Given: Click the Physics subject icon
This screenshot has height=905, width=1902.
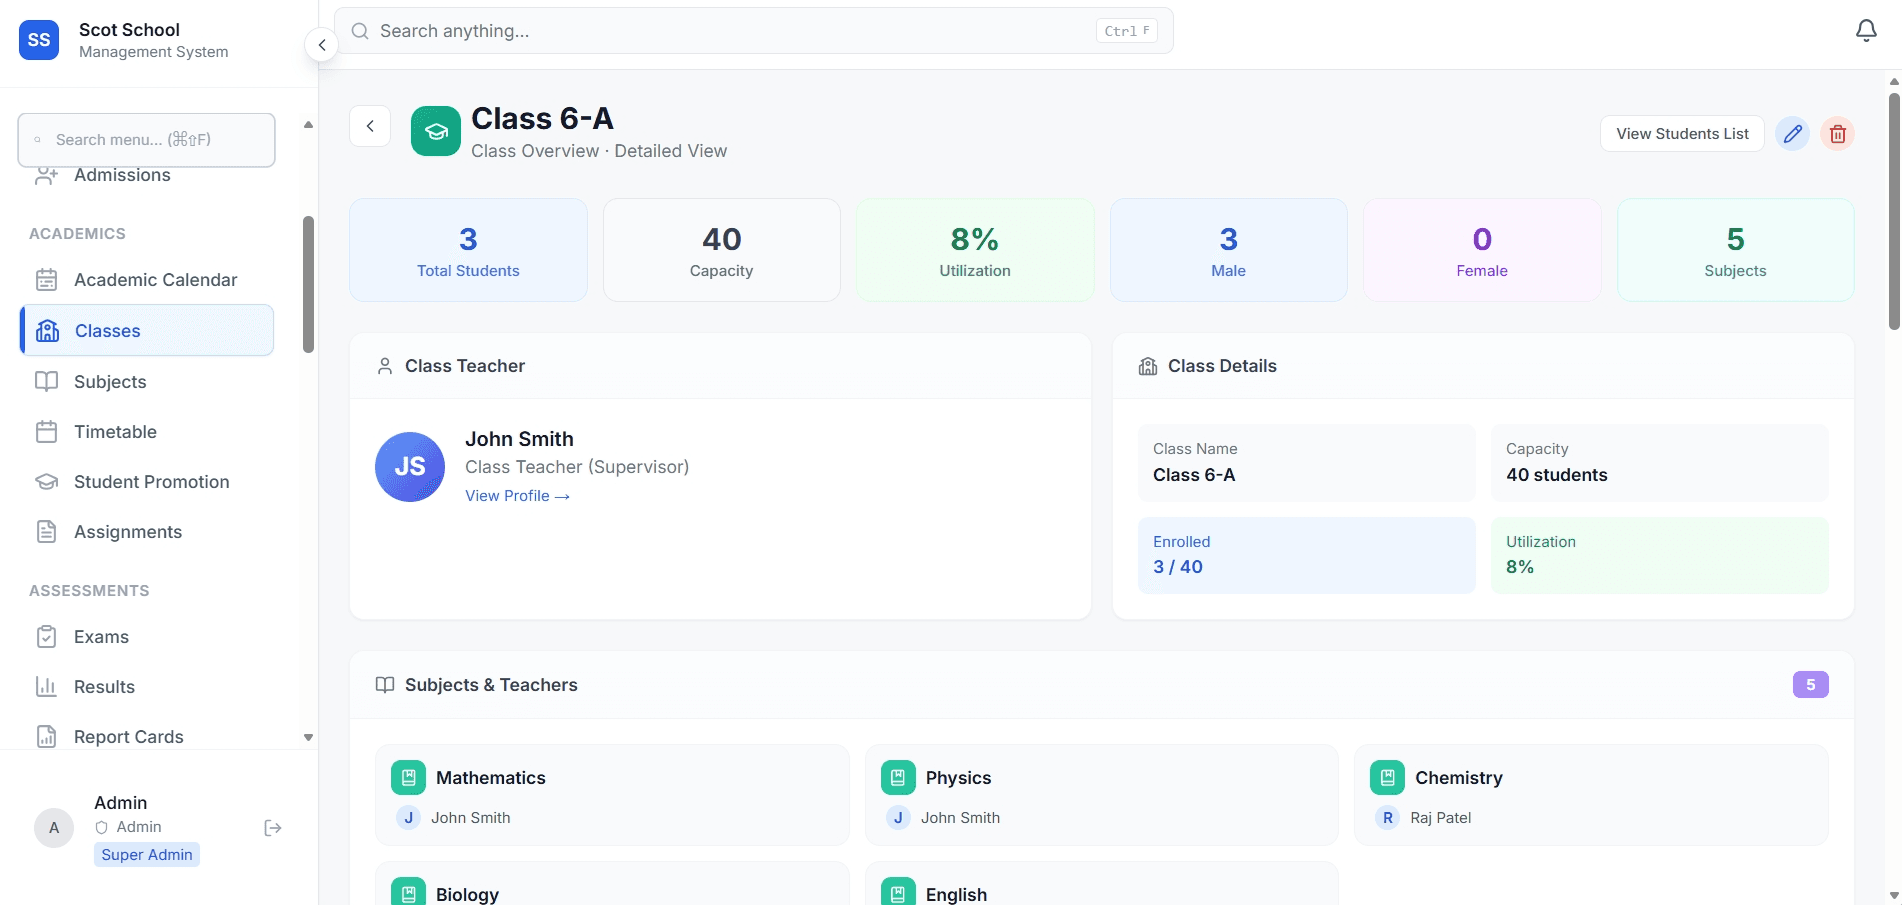Looking at the screenshot, I should (898, 778).
